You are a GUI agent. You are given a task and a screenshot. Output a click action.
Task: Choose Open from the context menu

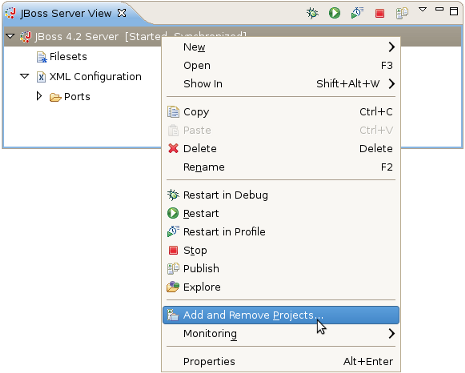(x=281, y=65)
